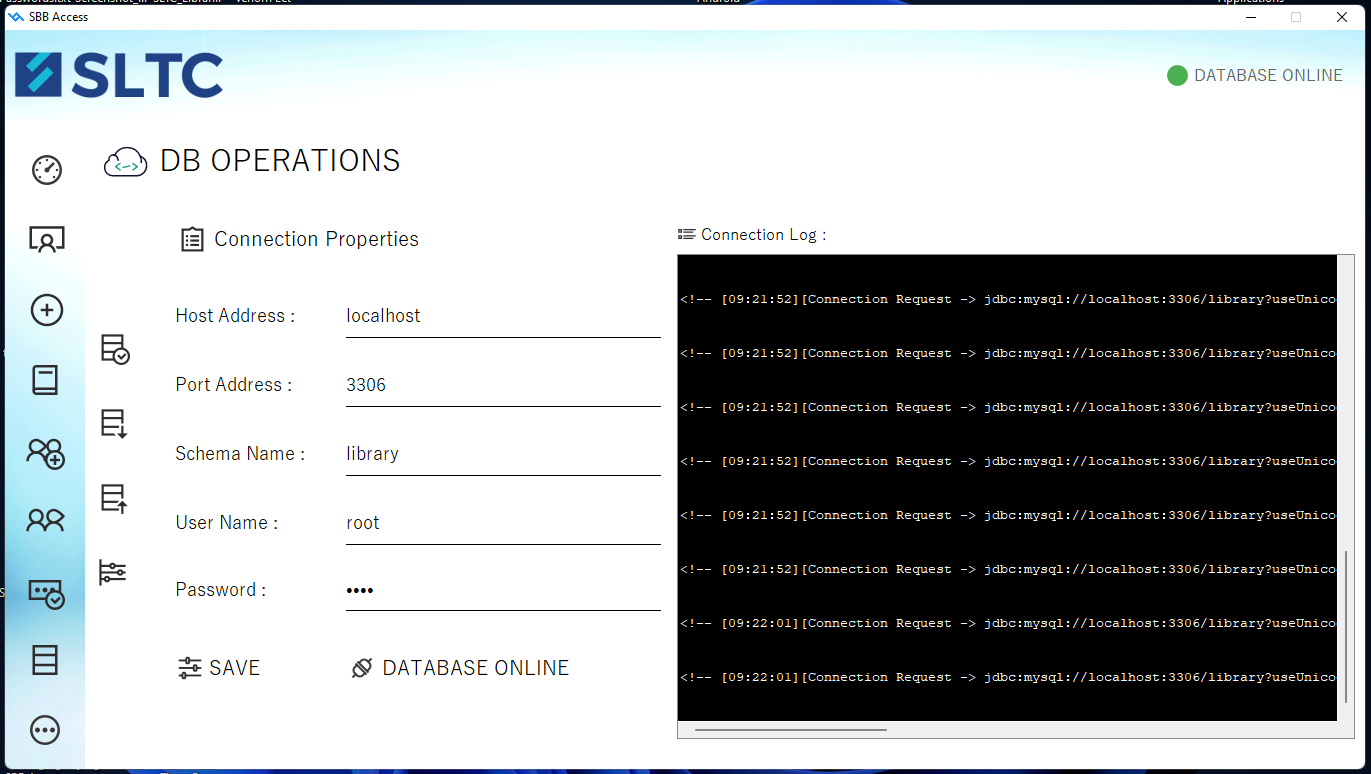
Task: Click the Password label
Action: [221, 590]
